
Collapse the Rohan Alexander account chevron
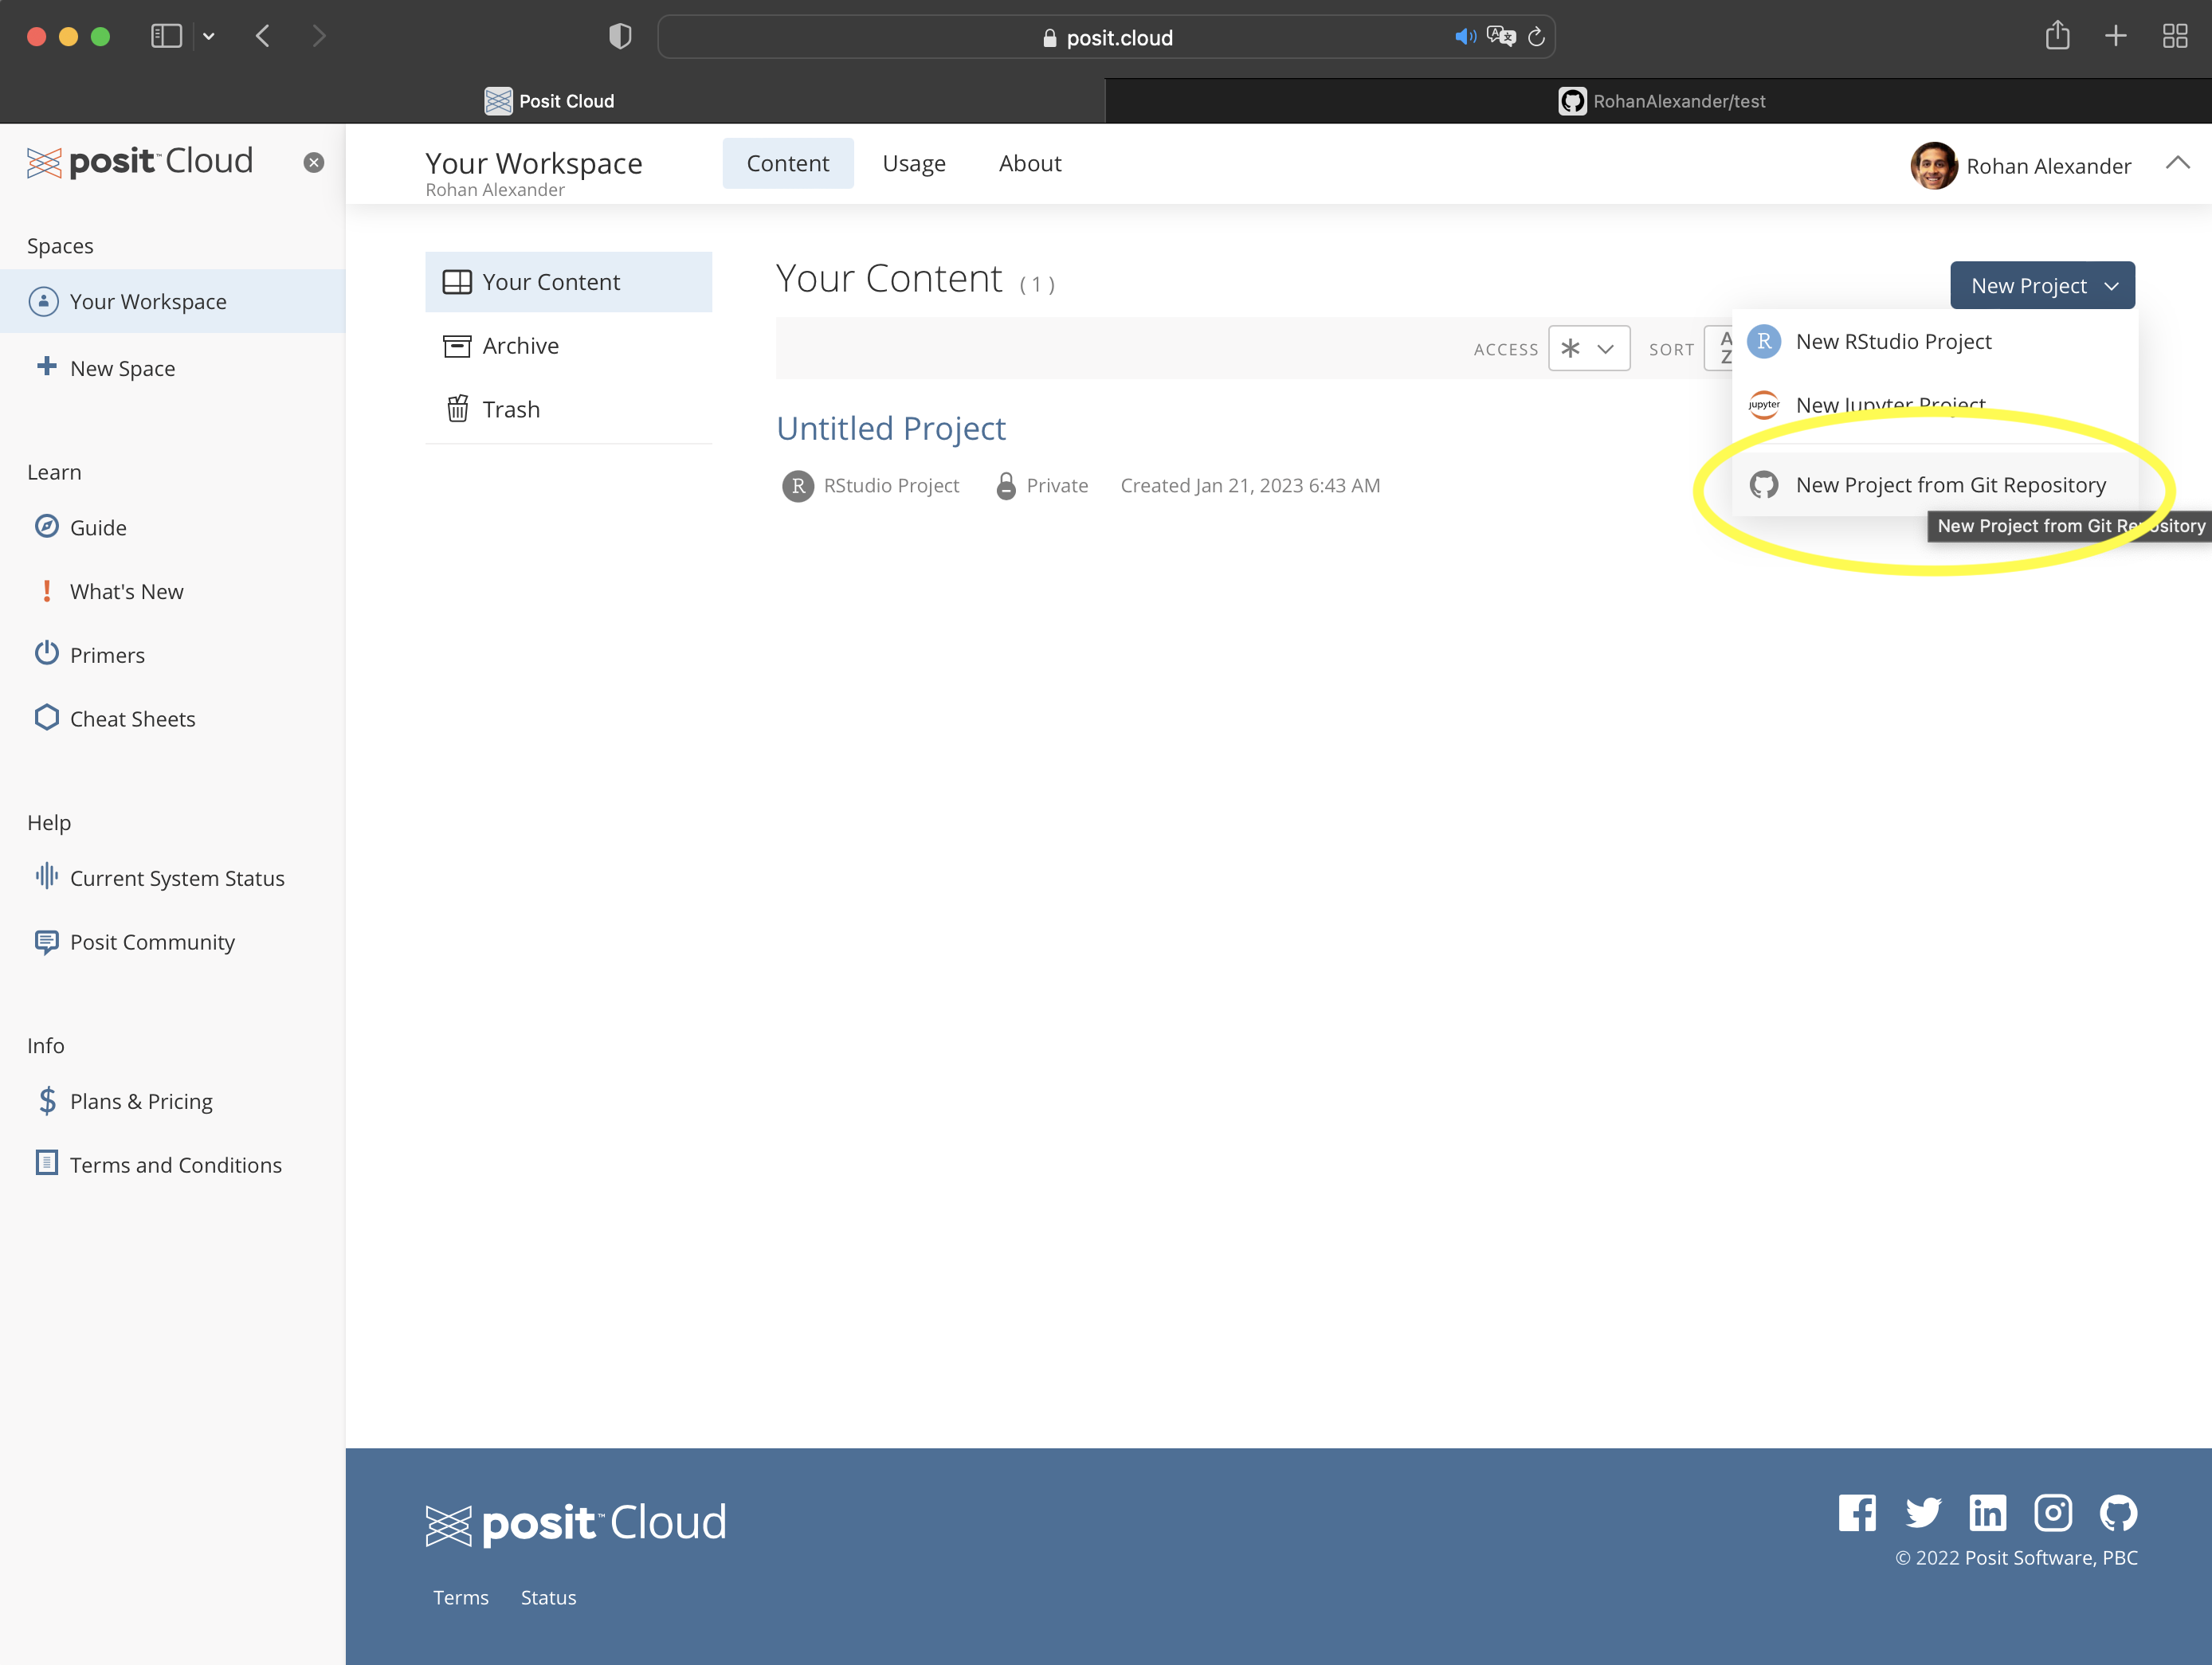(x=2177, y=163)
